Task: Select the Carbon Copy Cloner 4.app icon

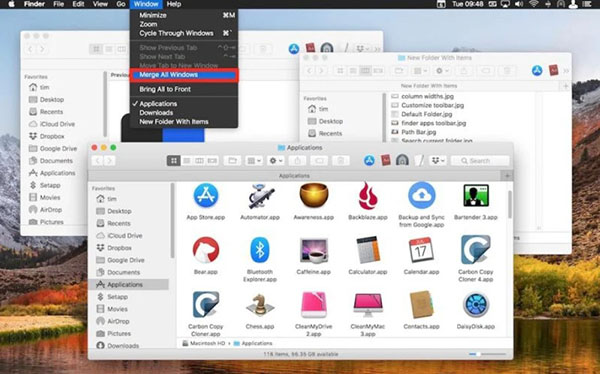Action: coord(476,250)
